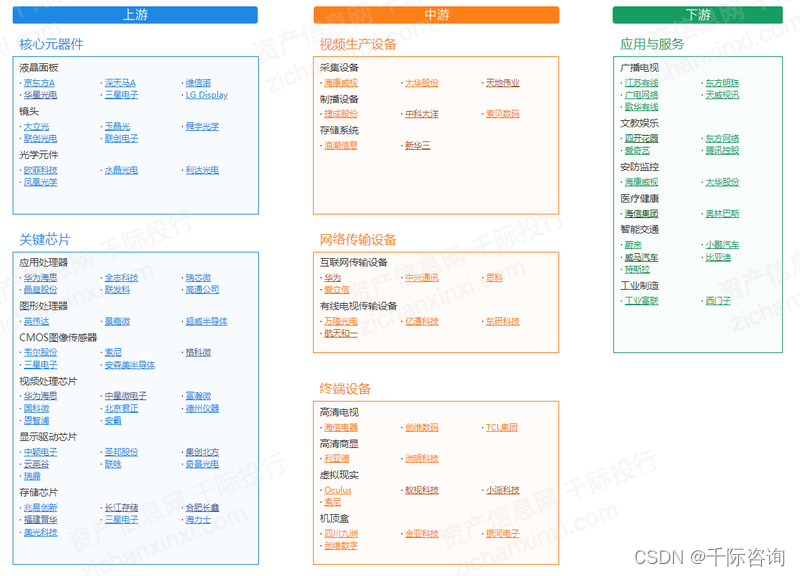
Task: Open the 德州仪器 link
Action: coord(202,409)
